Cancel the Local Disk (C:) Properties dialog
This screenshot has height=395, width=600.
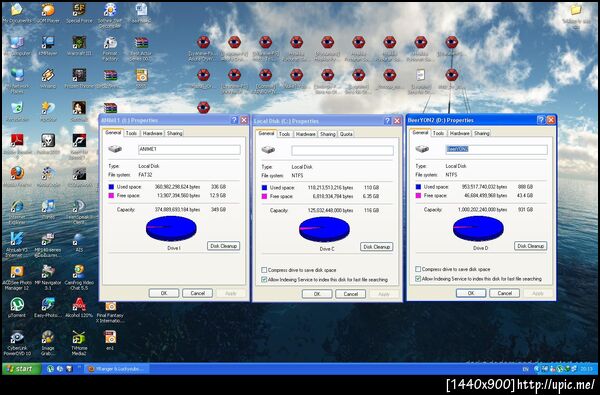point(351,294)
